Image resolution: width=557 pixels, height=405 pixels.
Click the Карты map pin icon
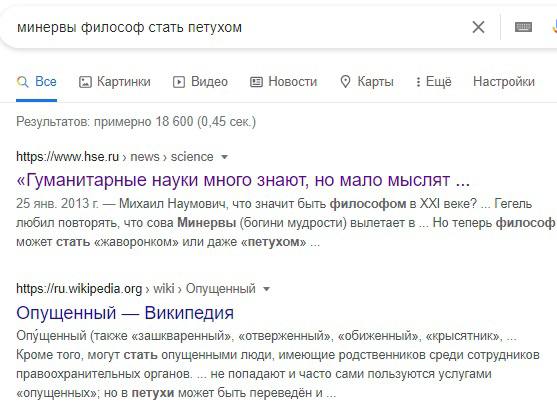[345, 82]
